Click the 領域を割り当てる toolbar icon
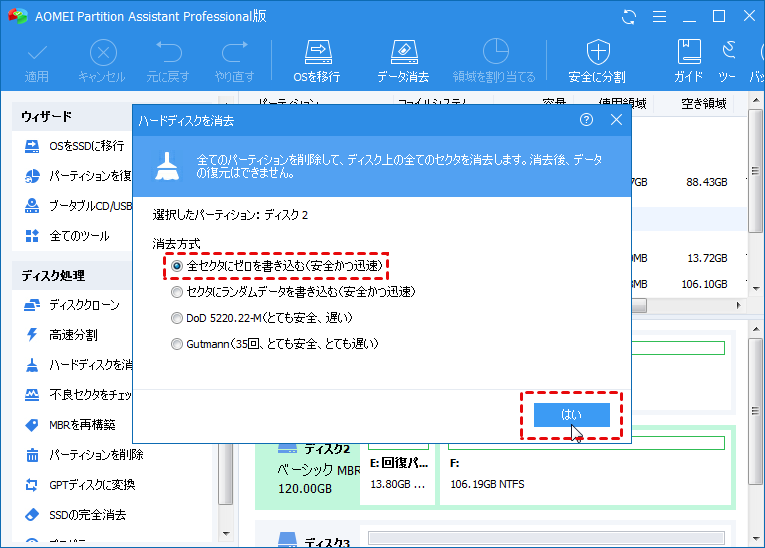 click(494, 62)
